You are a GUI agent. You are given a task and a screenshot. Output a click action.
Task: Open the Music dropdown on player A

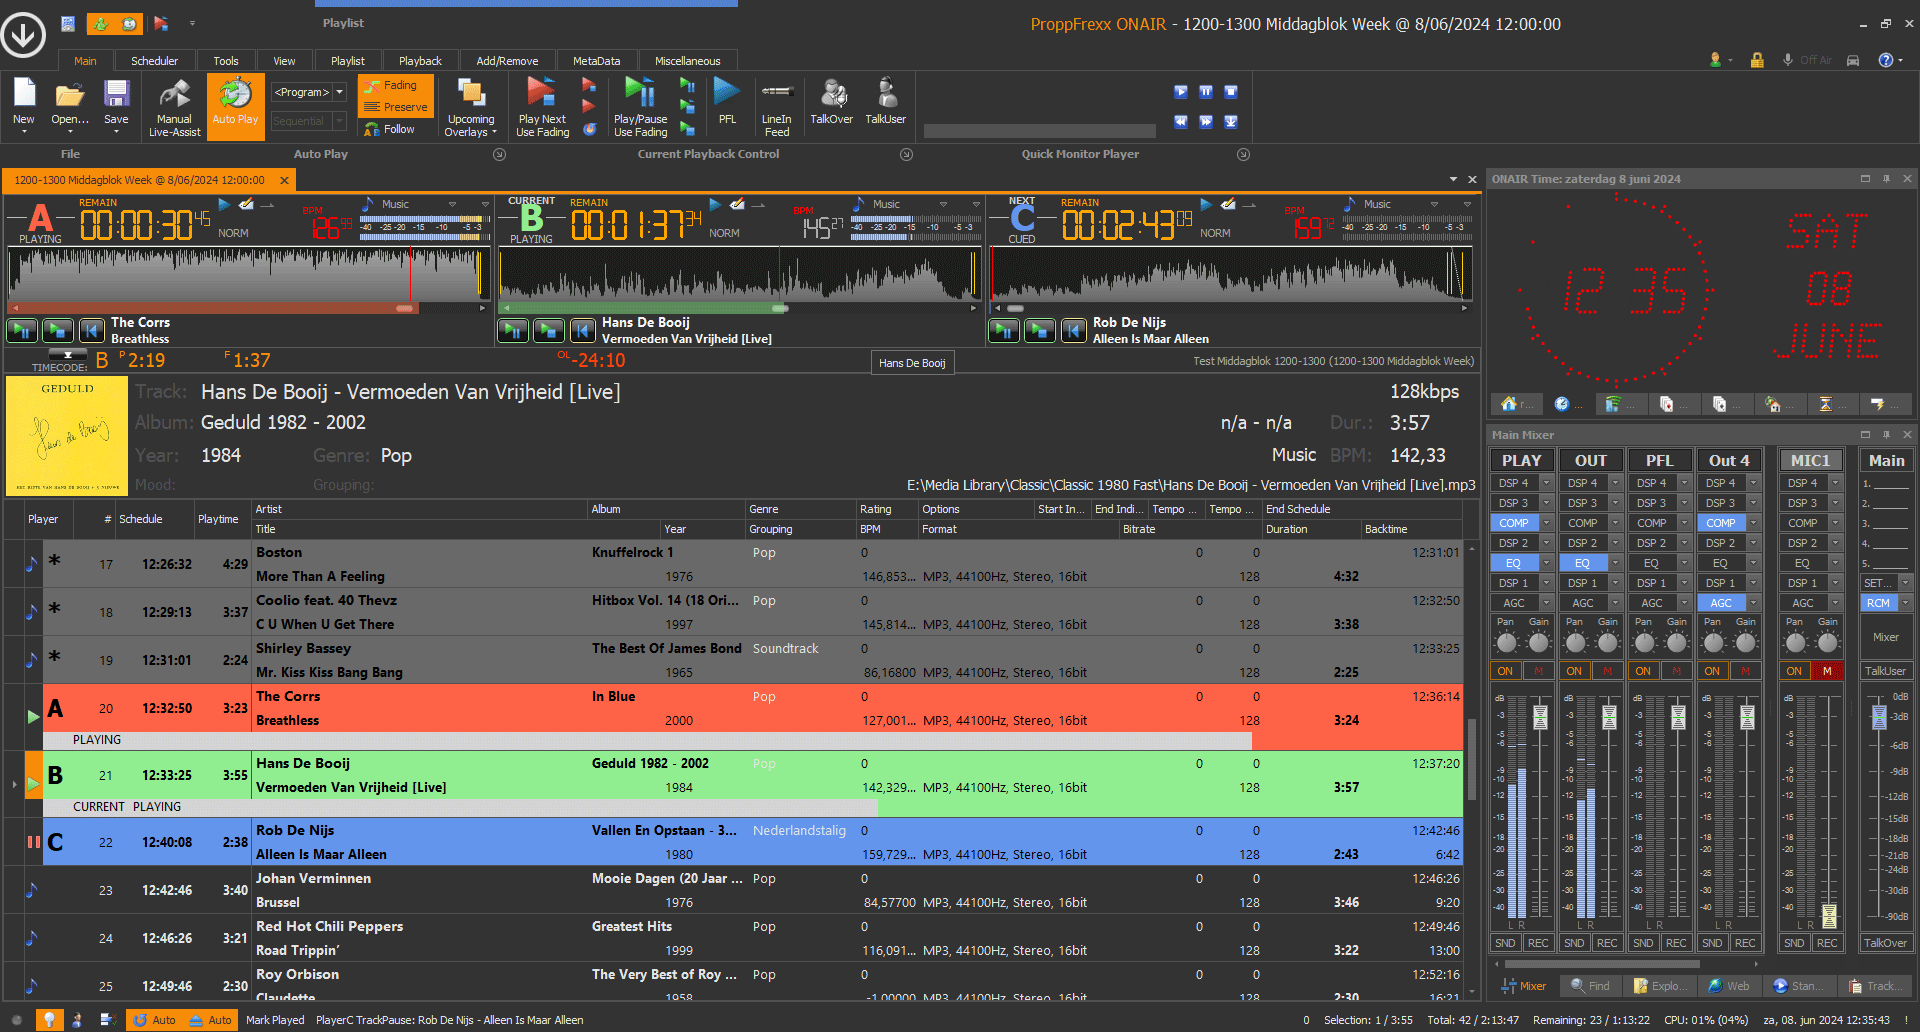click(x=452, y=204)
